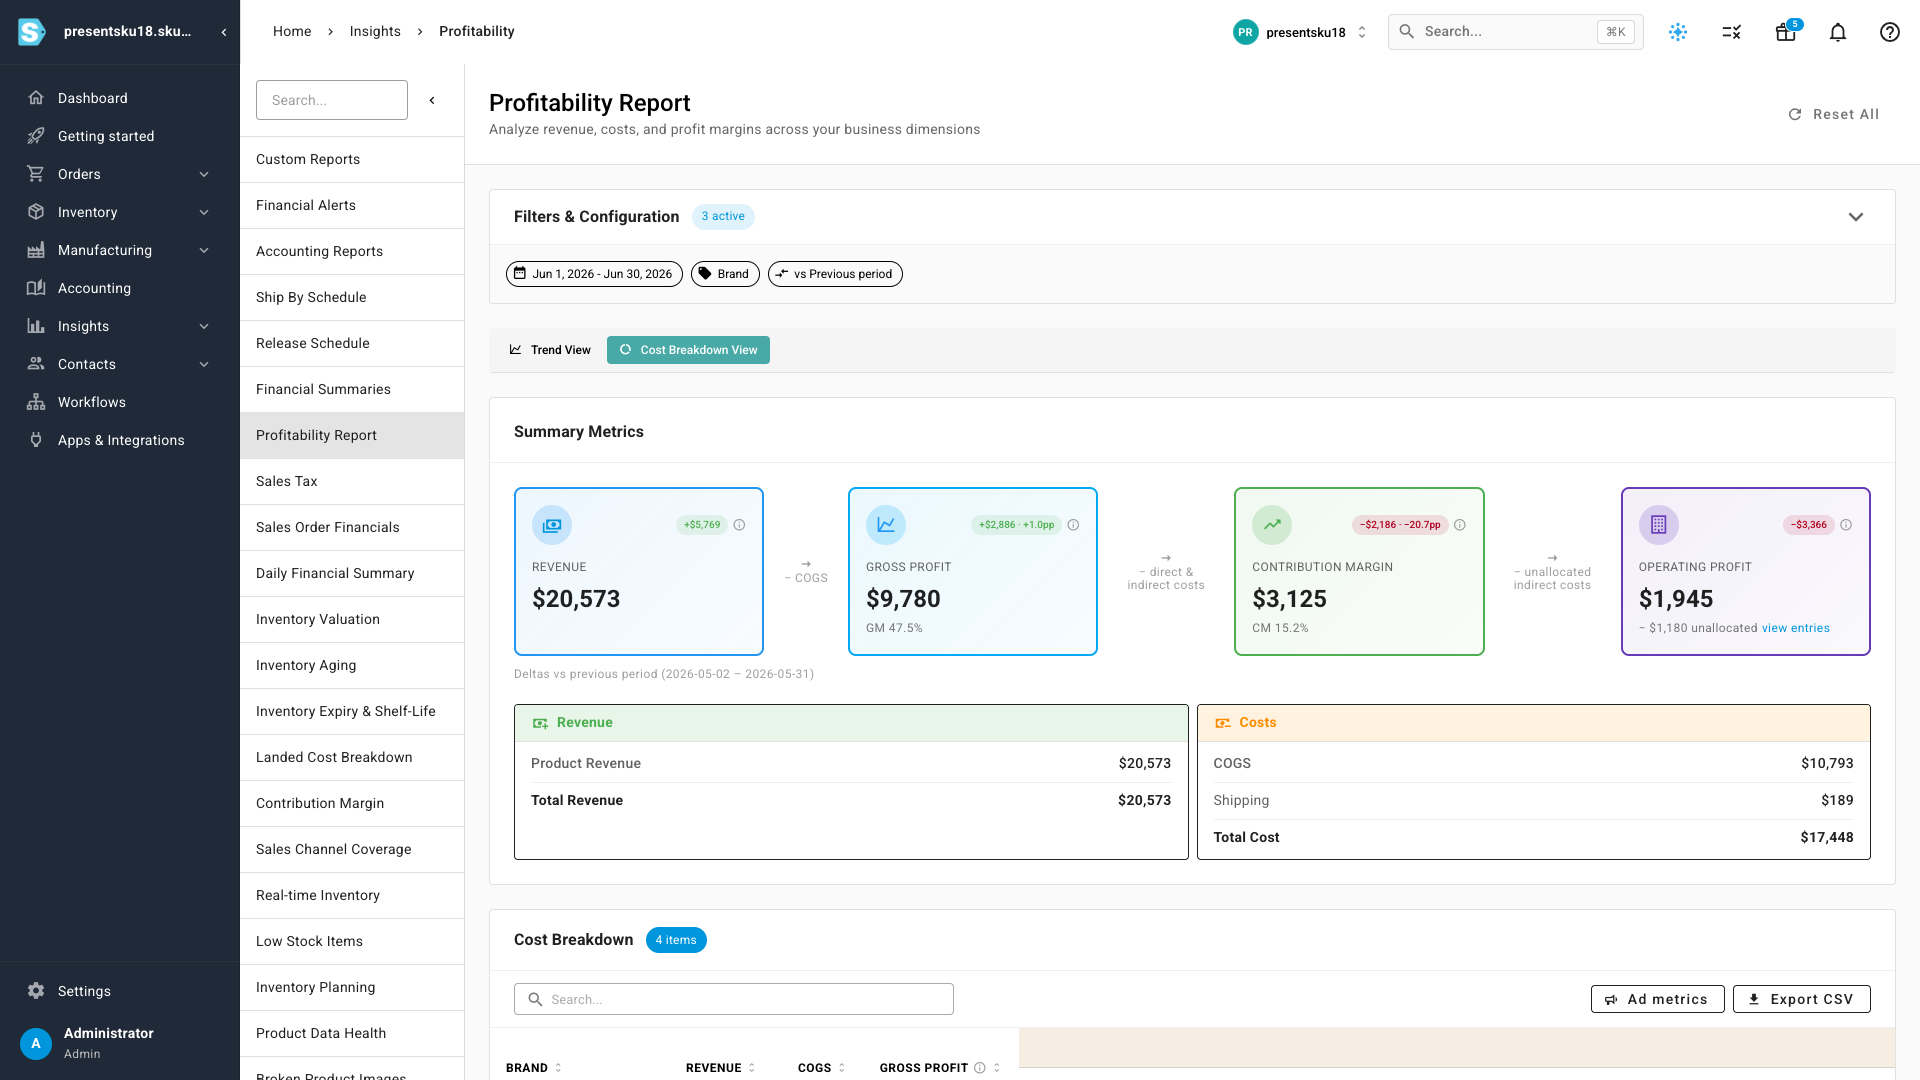Click the Ad metrics button
This screenshot has height=1080, width=1920.
pyautogui.click(x=1657, y=999)
